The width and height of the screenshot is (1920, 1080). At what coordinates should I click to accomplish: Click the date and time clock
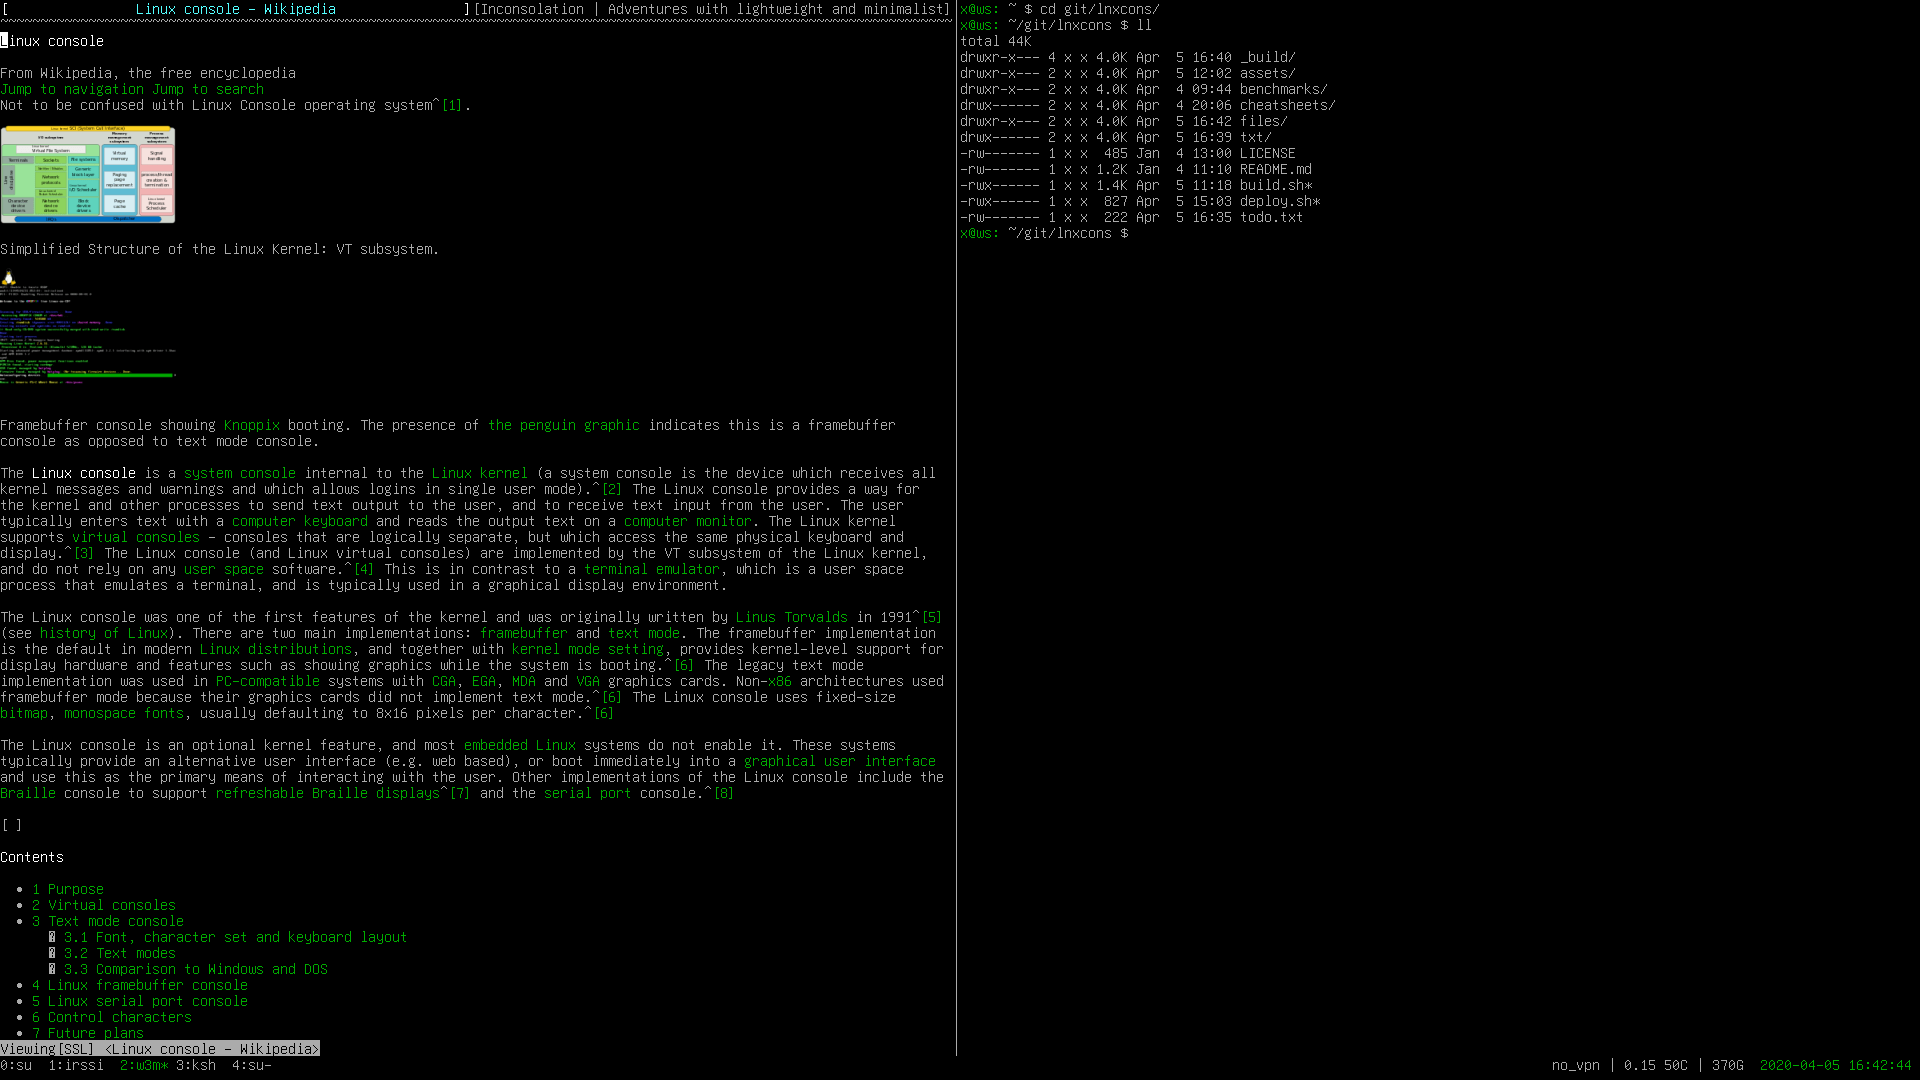(x=1835, y=1065)
